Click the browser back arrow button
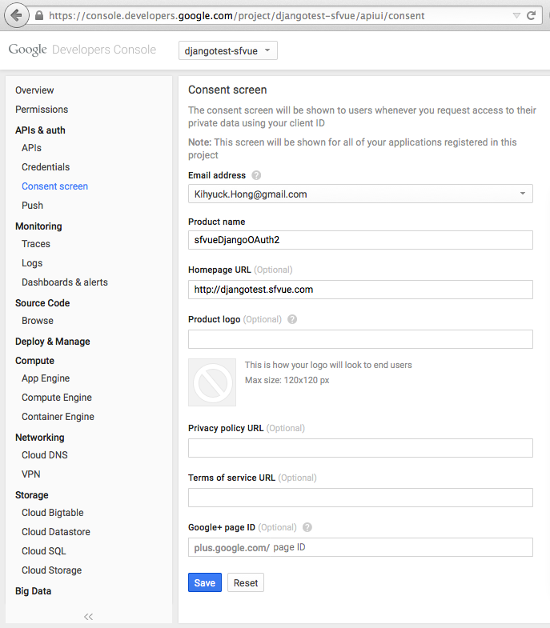The image size is (550, 628). coord(16,16)
